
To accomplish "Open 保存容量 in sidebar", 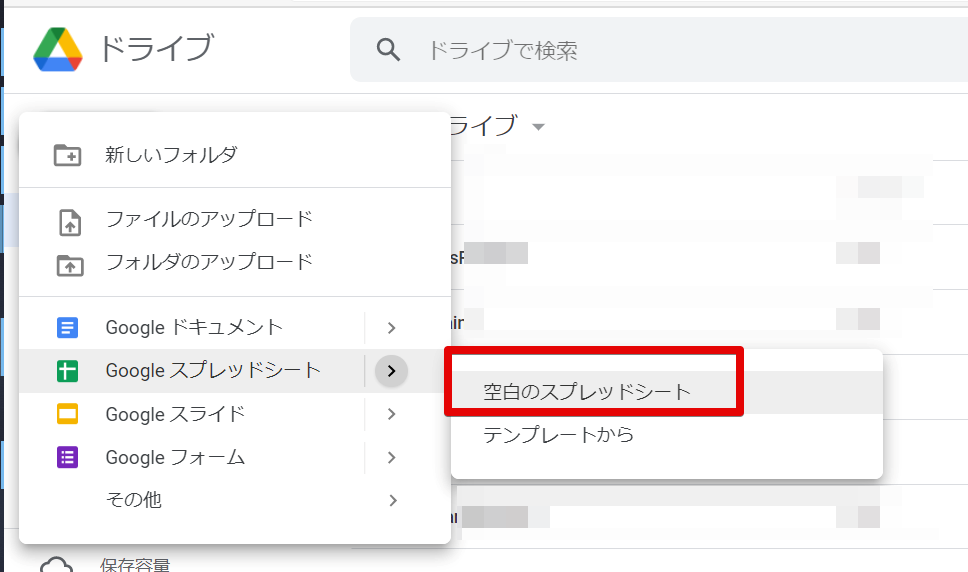I will pyautogui.click(x=135, y=565).
